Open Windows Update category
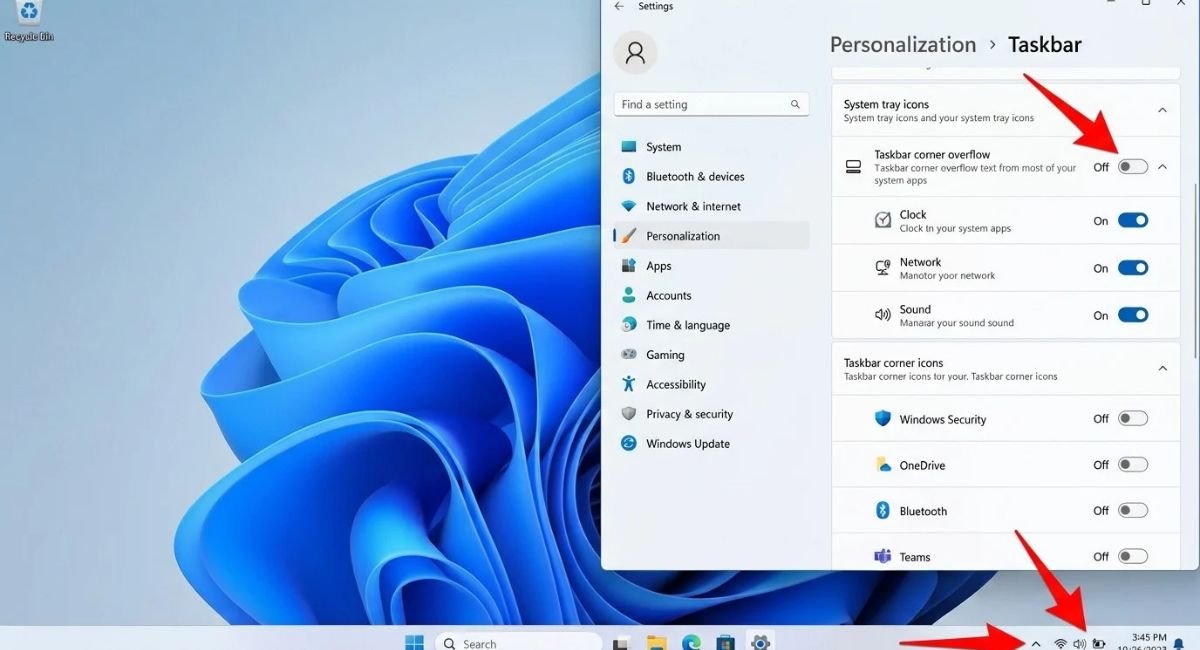Screen dimensions: 1200x650 click(711, 444)
